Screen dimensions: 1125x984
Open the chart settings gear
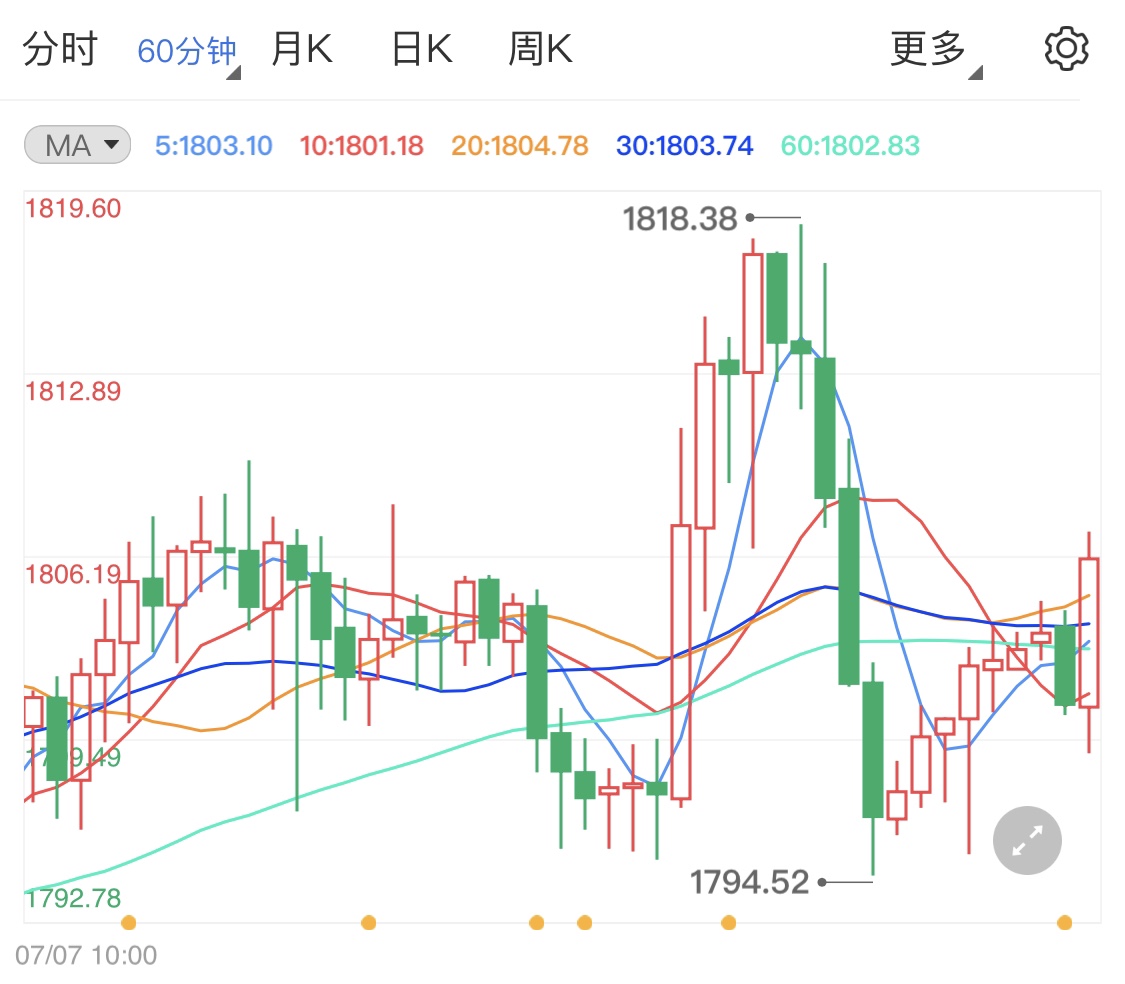(1066, 49)
